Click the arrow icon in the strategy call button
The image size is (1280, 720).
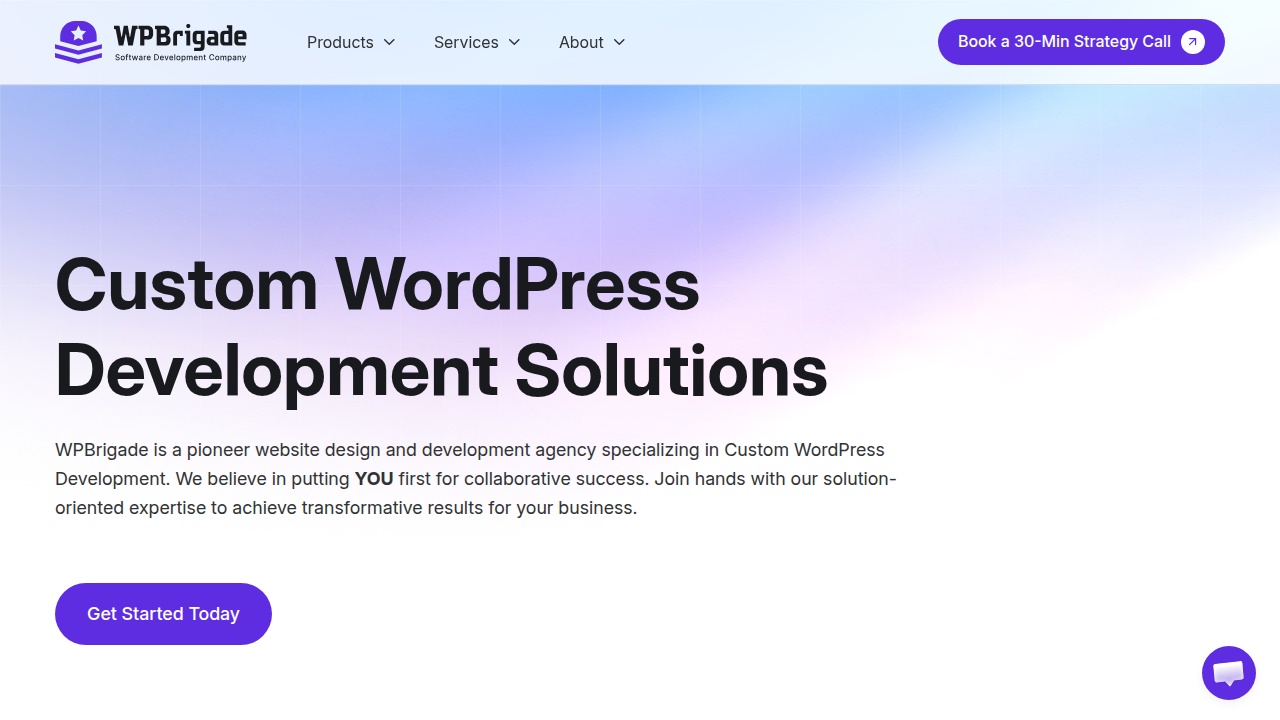point(1193,42)
